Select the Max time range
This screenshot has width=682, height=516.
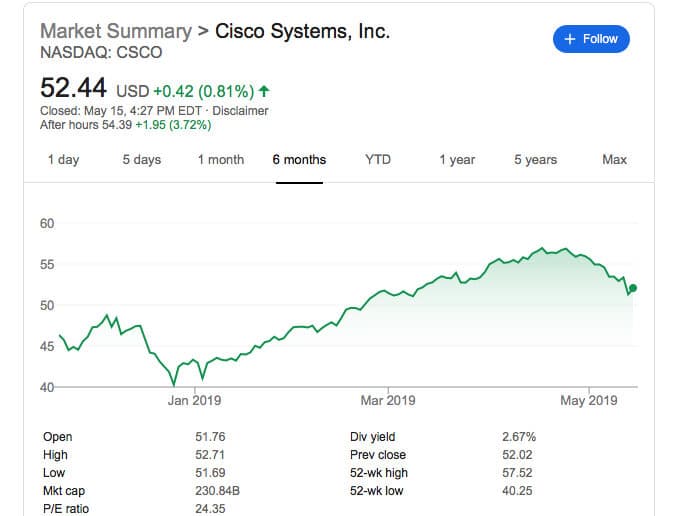pyautogui.click(x=615, y=160)
